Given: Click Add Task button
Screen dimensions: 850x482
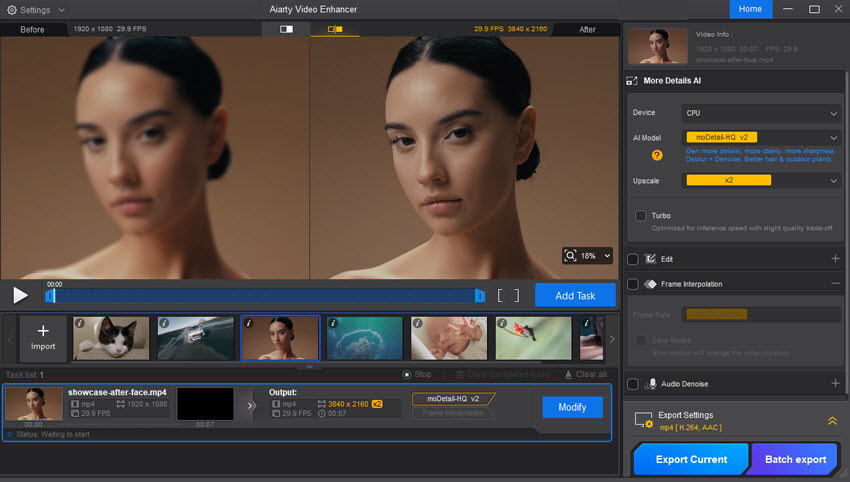Looking at the screenshot, I should 575,295.
